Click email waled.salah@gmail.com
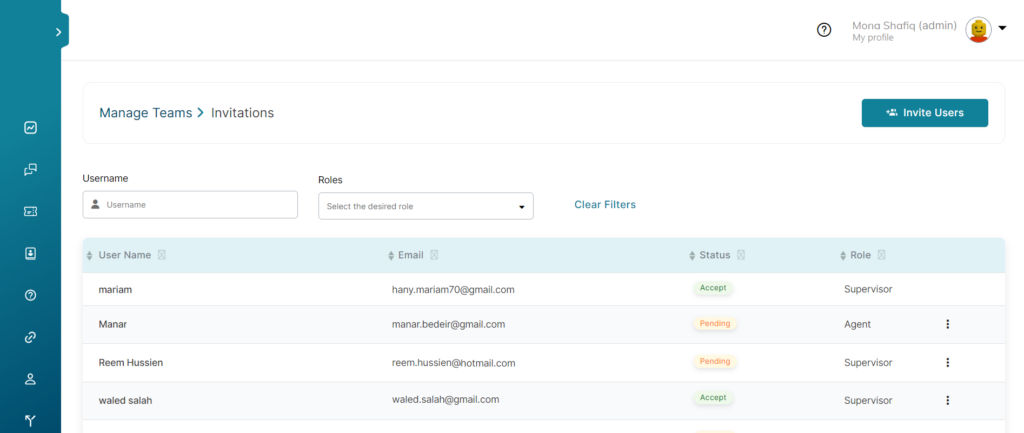The image size is (1024, 433). [x=445, y=400]
